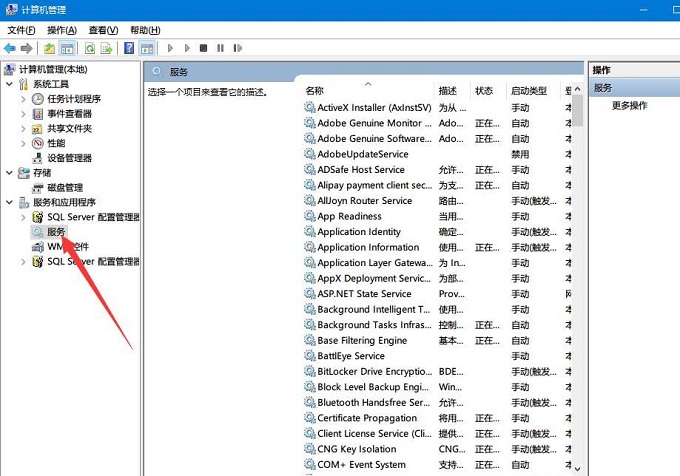The width and height of the screenshot is (680, 476).
Task: Select the 设备管理器 icon in tree
Action: (x=37, y=158)
